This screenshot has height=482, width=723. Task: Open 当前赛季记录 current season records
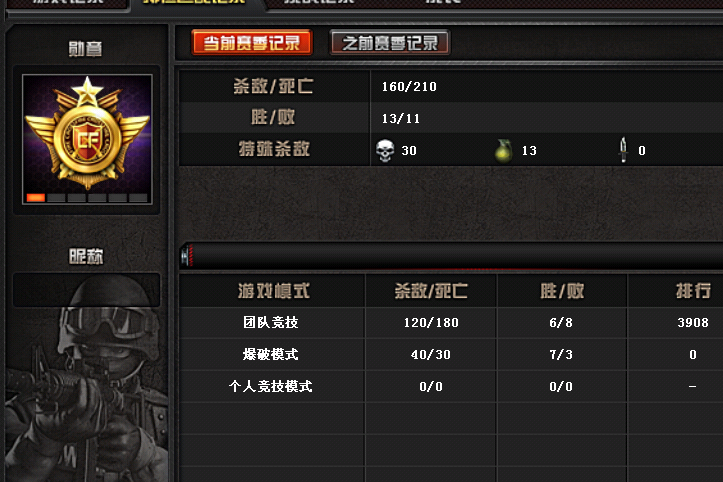point(252,43)
